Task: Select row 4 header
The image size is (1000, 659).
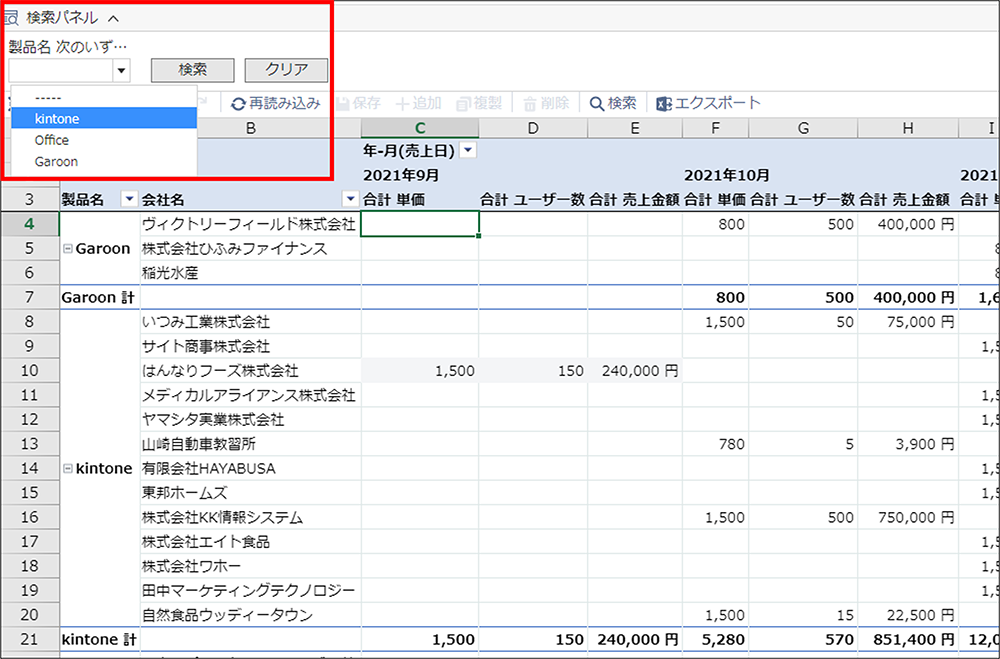Action: pyautogui.click(x=30, y=224)
